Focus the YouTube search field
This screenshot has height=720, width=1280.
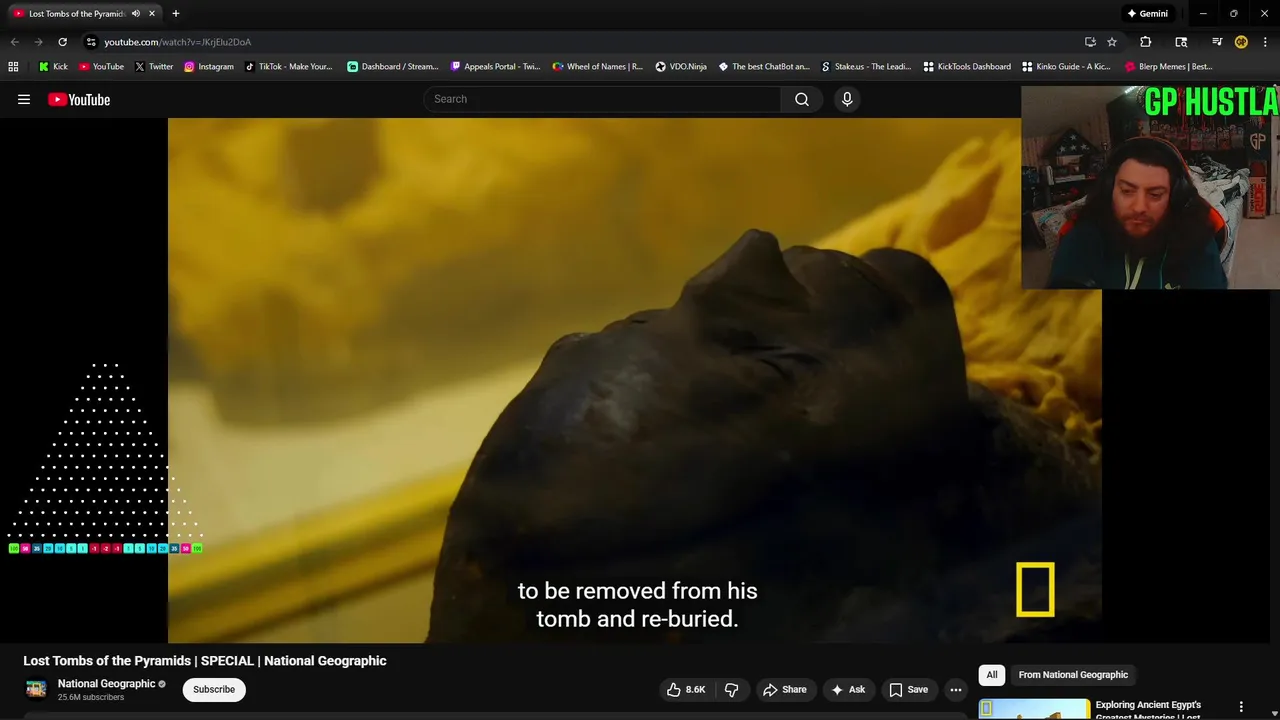[602, 99]
